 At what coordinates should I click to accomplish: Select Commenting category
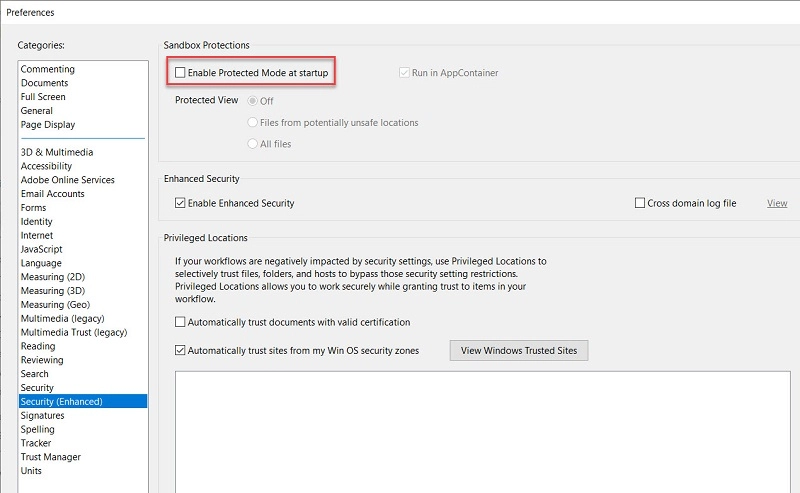coord(47,69)
